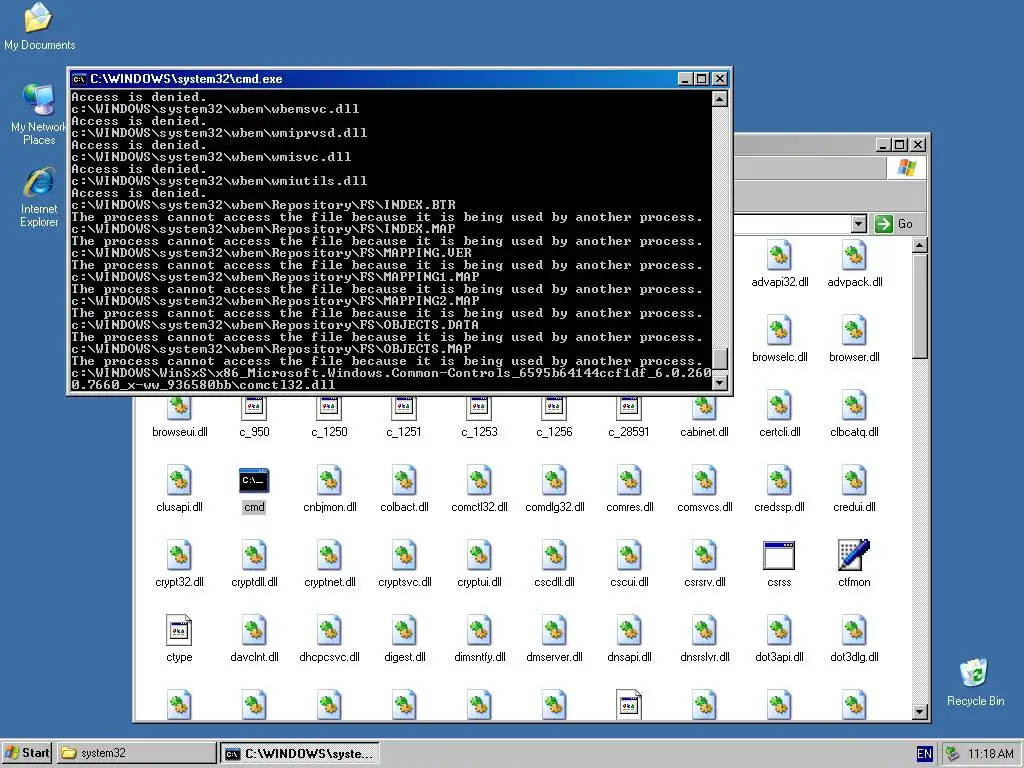The image size is (1024, 768).
Task: Click the system tray network icon
Action: [x=953, y=754]
